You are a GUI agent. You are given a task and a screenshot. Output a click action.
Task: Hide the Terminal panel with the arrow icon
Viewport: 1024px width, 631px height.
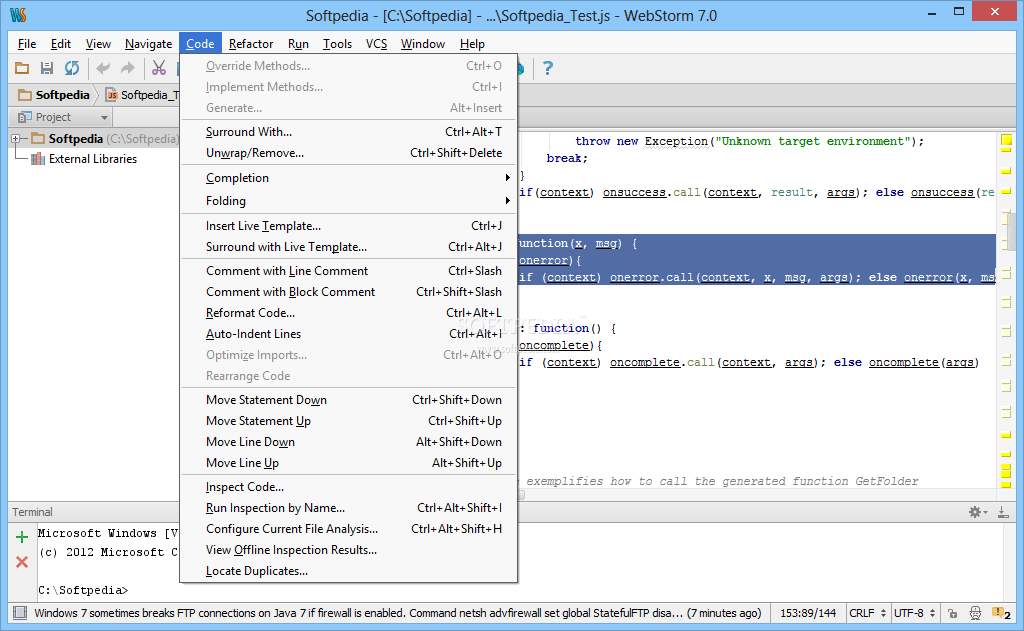(1003, 512)
